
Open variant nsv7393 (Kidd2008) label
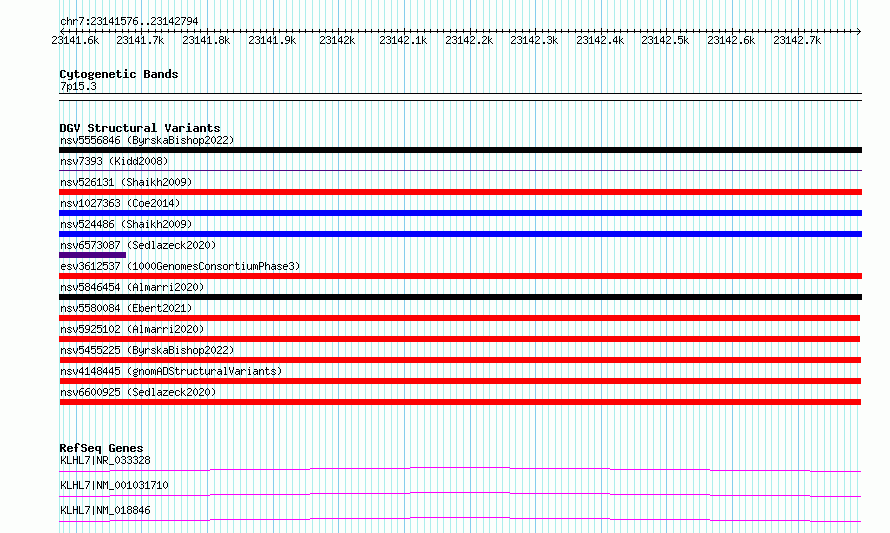[x=114, y=162]
